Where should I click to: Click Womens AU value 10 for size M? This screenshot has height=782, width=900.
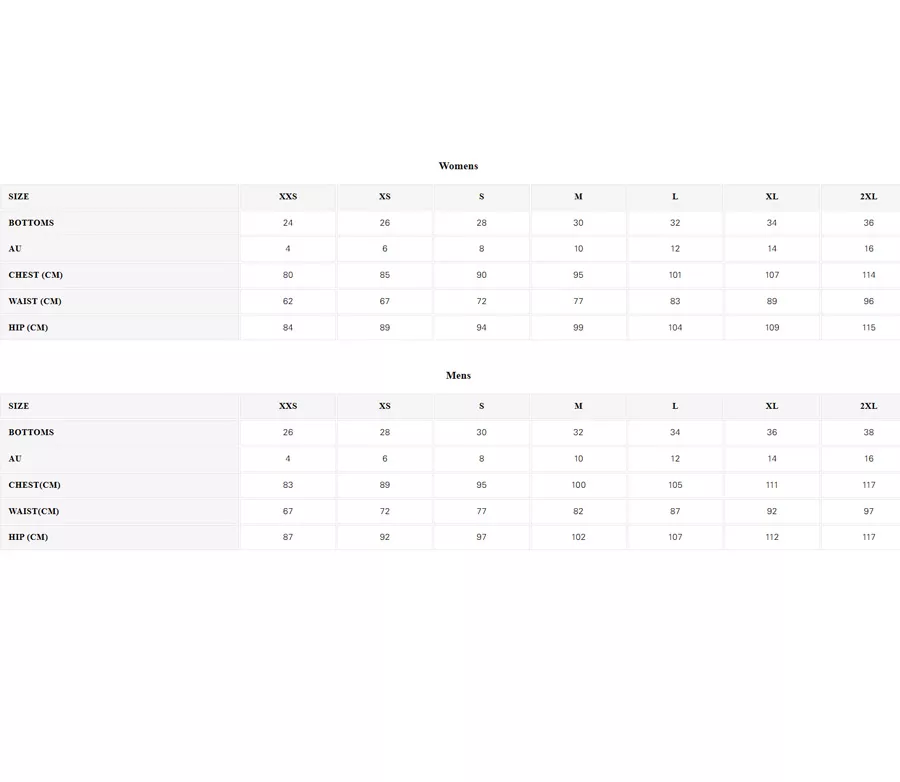(578, 249)
